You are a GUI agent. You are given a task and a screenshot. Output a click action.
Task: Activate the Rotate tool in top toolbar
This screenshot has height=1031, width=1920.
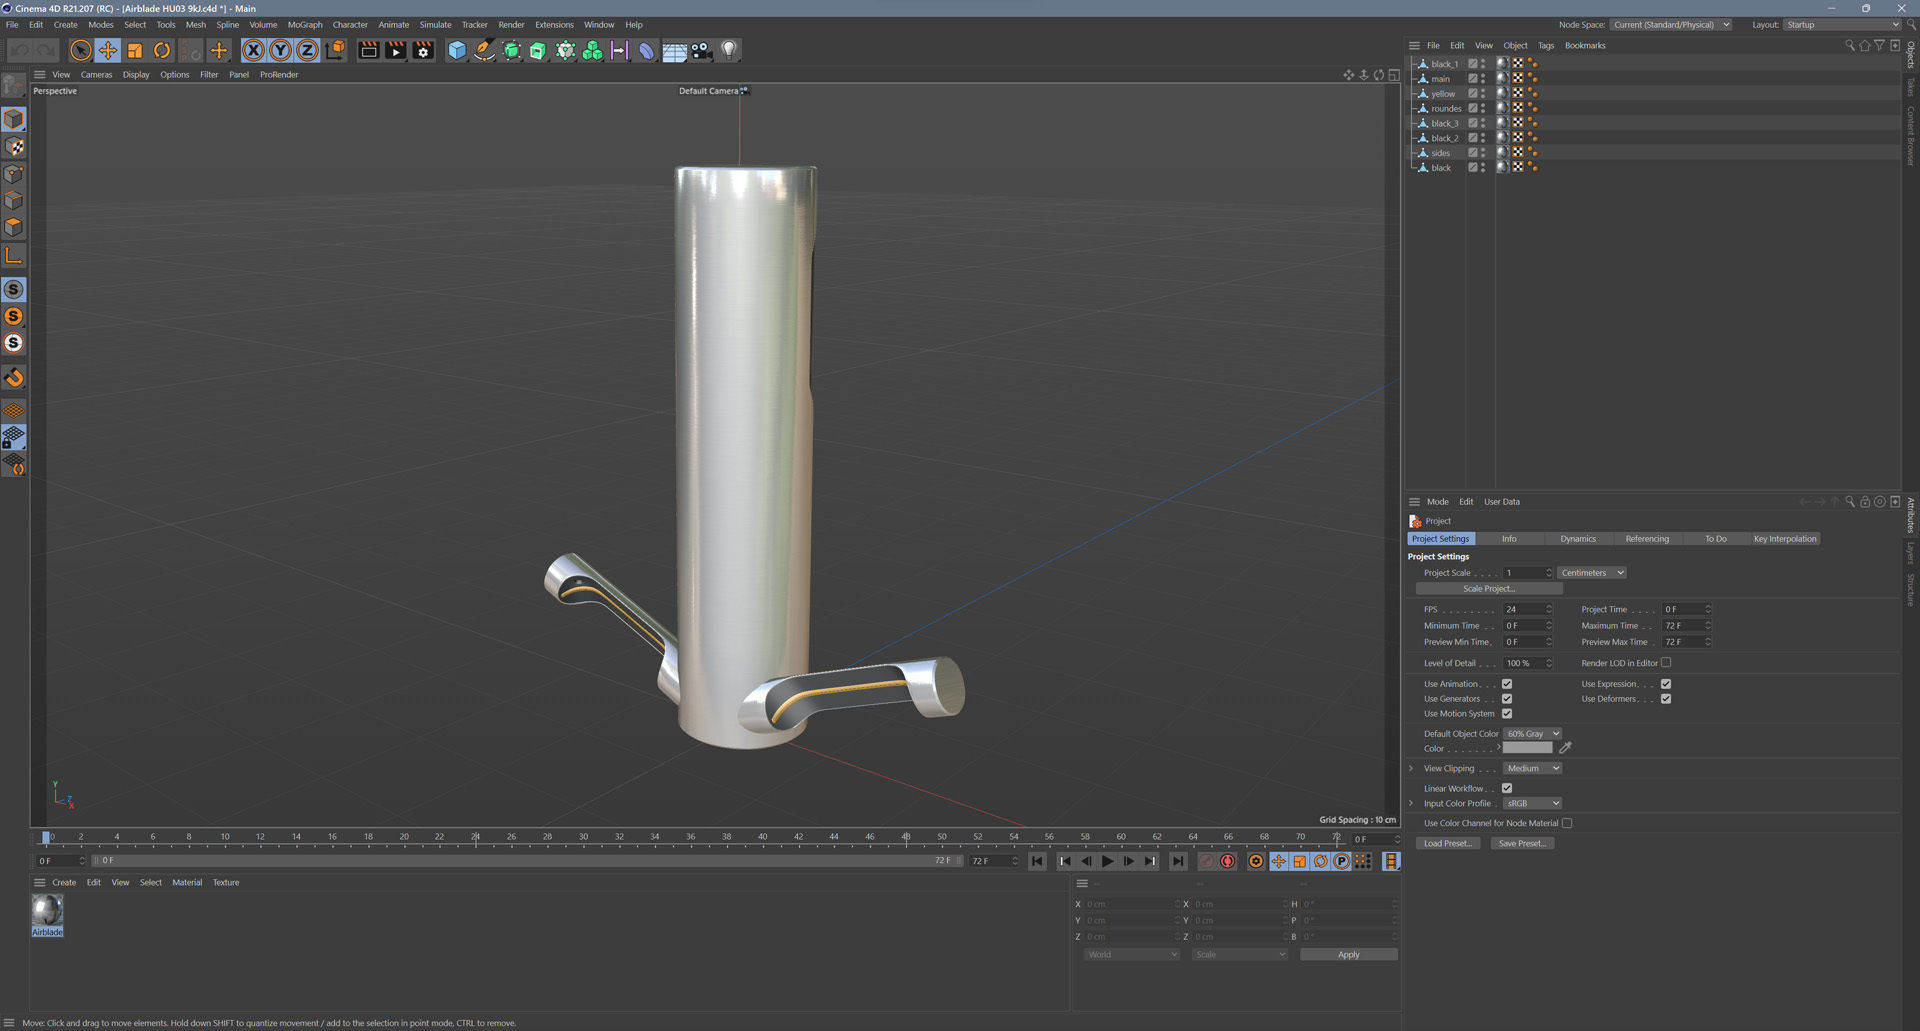162,50
